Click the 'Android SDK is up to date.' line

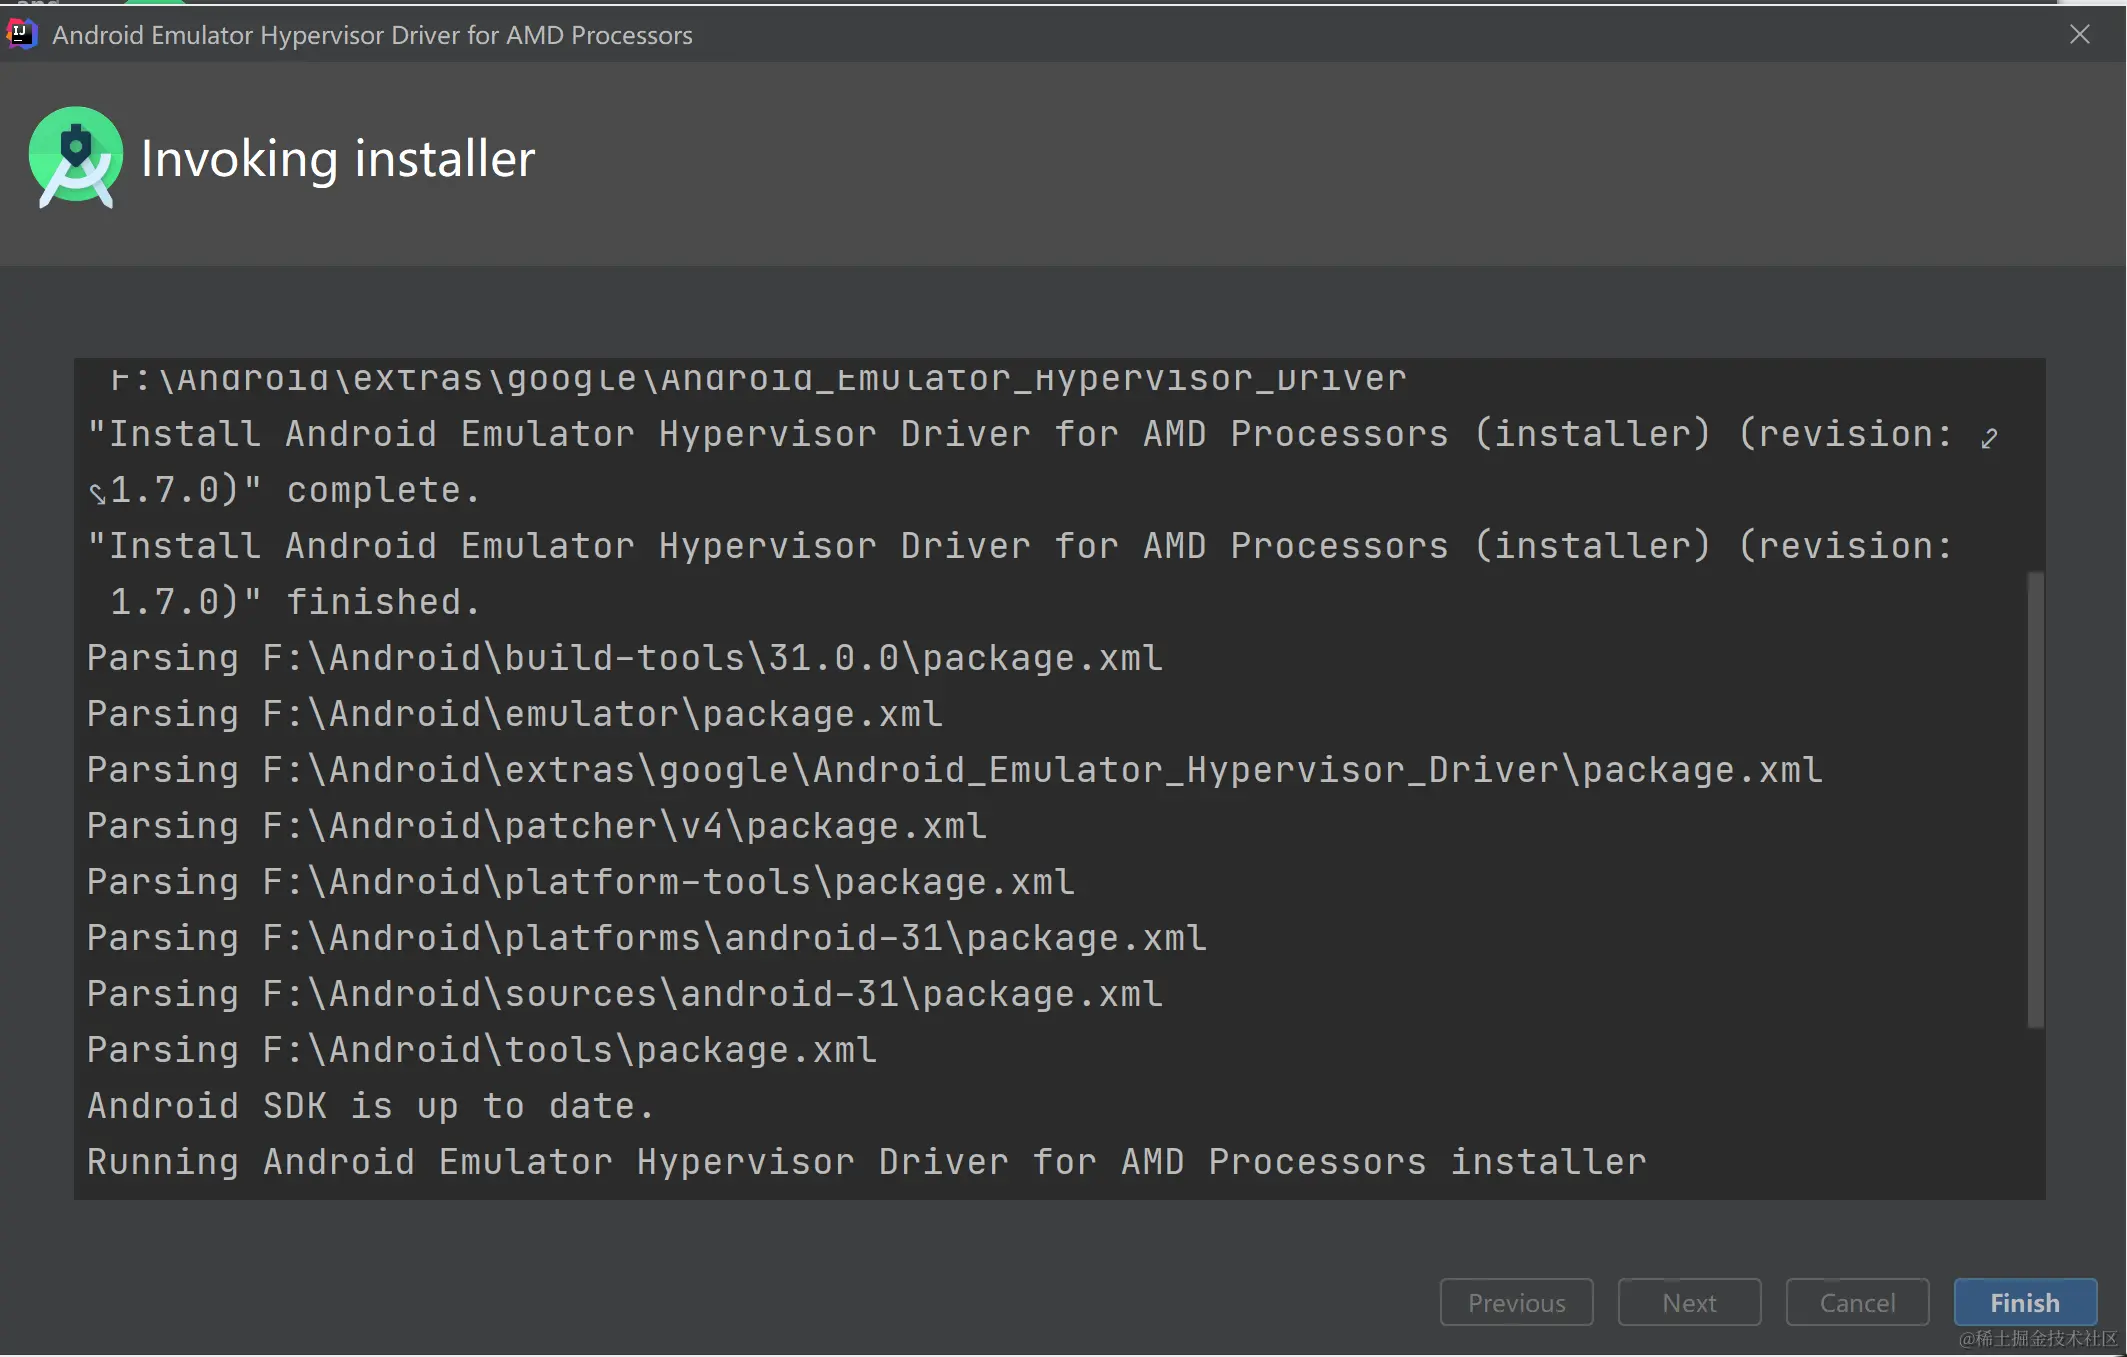coord(371,1106)
